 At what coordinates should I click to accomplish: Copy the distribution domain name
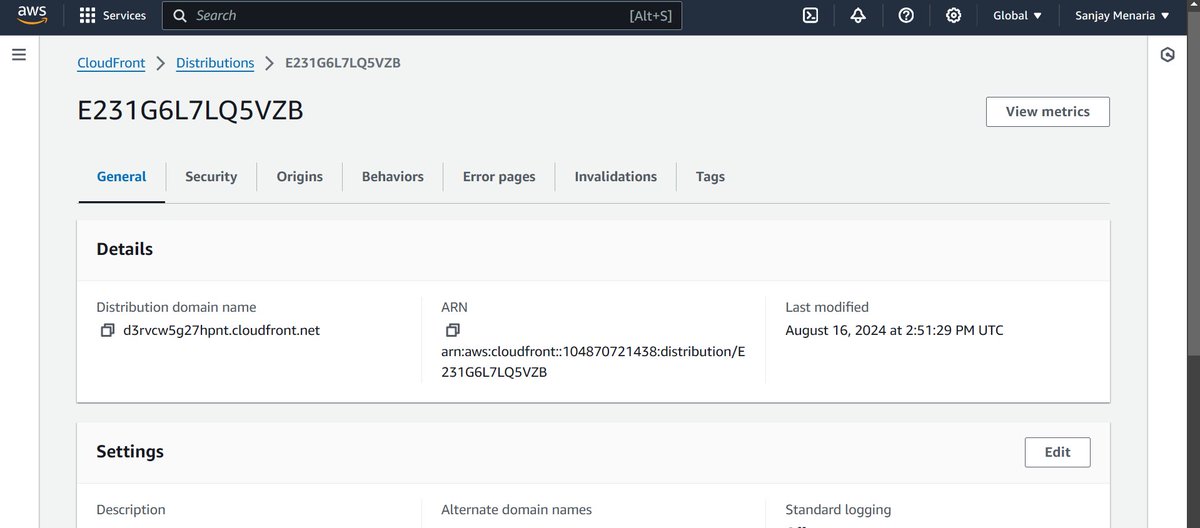[x=107, y=330]
